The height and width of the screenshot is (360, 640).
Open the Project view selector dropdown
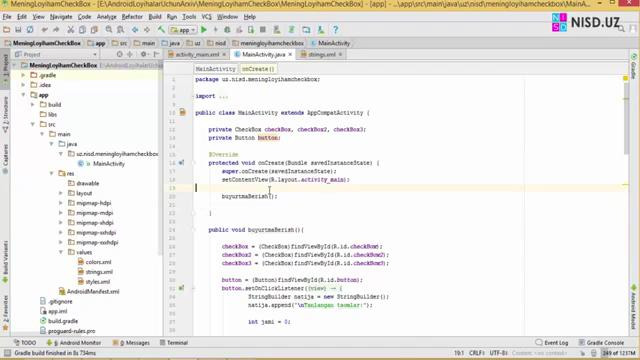pos(56,54)
